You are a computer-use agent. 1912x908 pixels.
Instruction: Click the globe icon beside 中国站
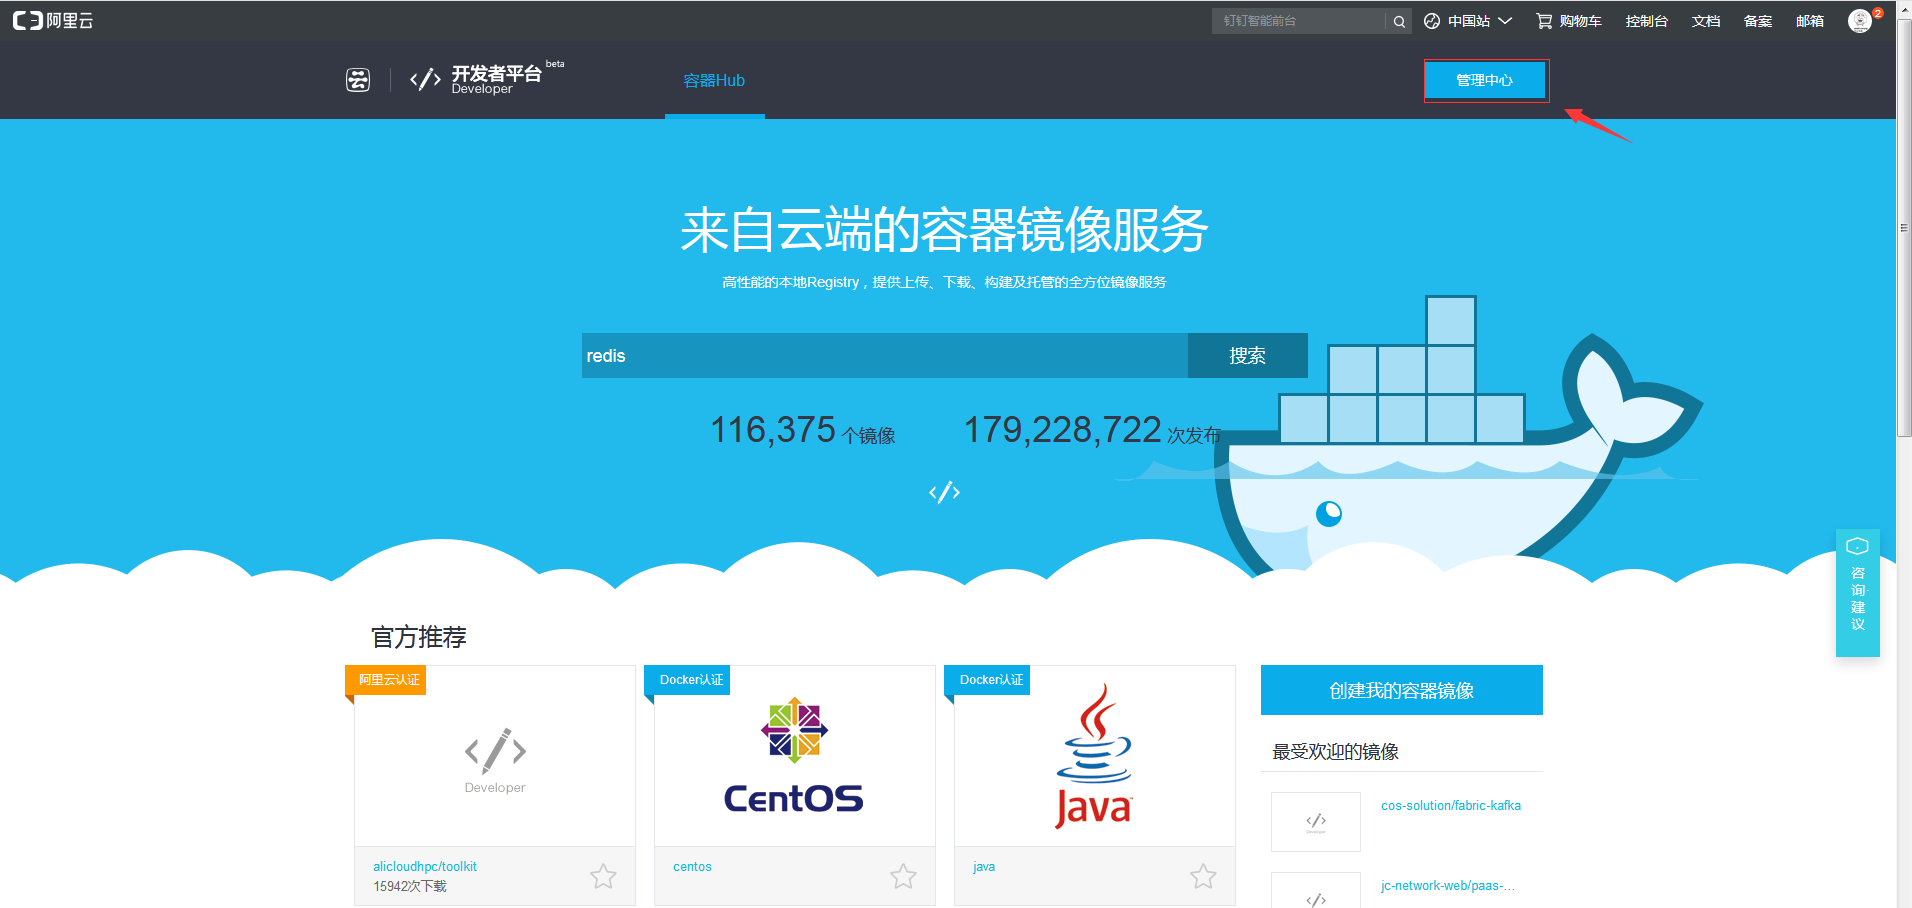(1432, 21)
